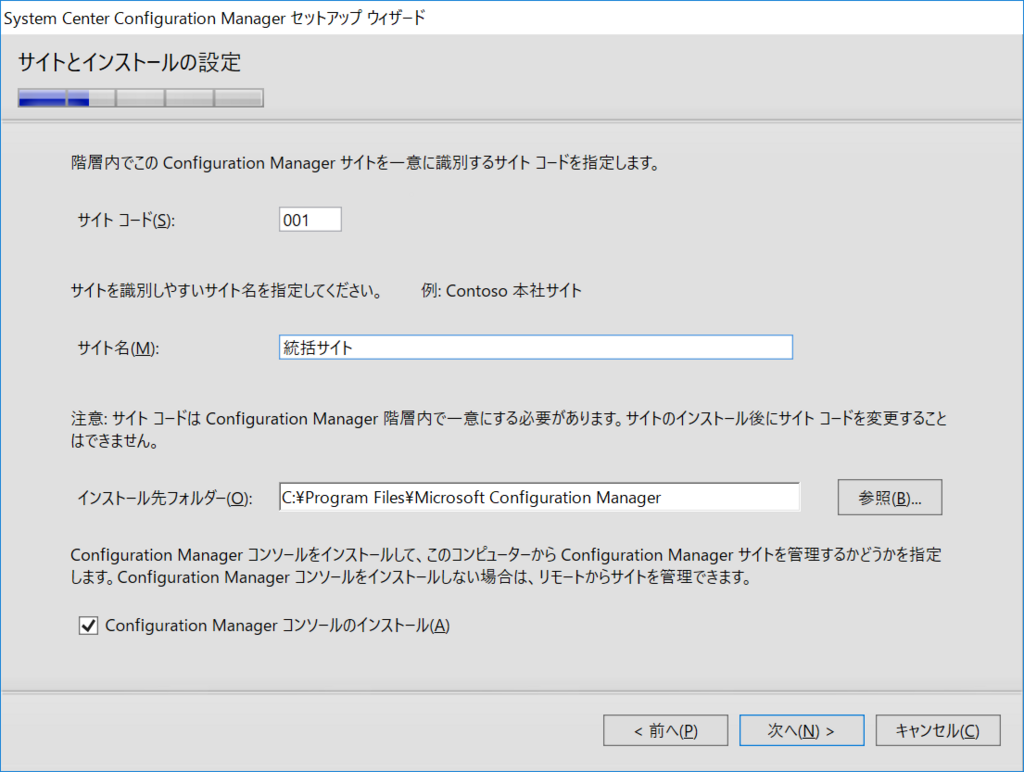
Task: Click the Site Name field containing 統括サイト
Action: click(536, 347)
